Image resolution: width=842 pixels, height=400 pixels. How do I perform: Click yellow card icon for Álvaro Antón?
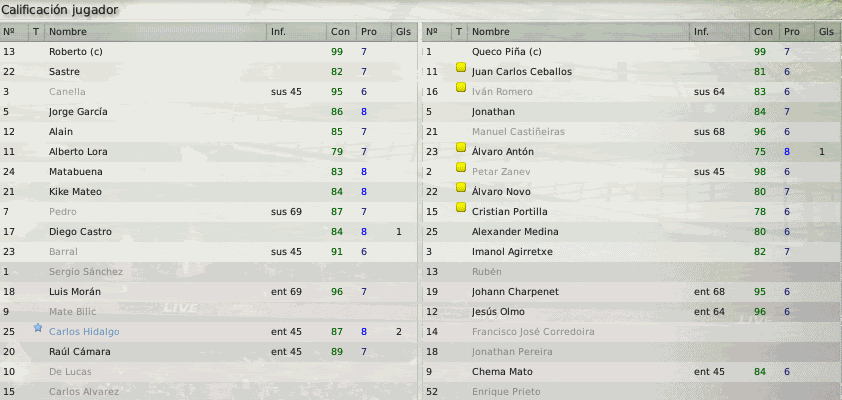coord(461,147)
